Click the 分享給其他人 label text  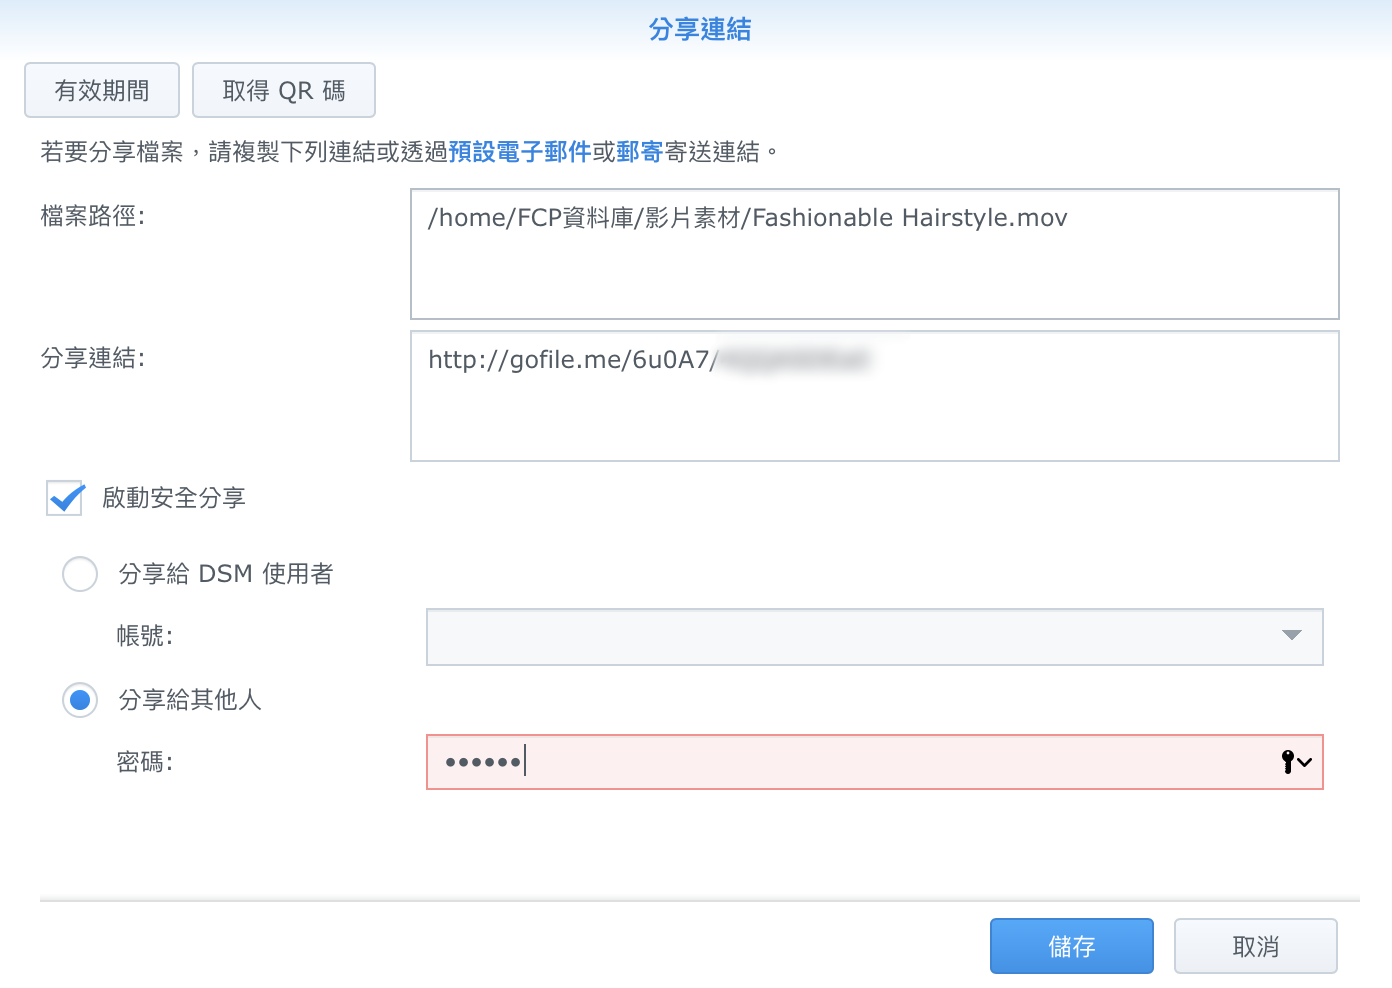coord(190,700)
